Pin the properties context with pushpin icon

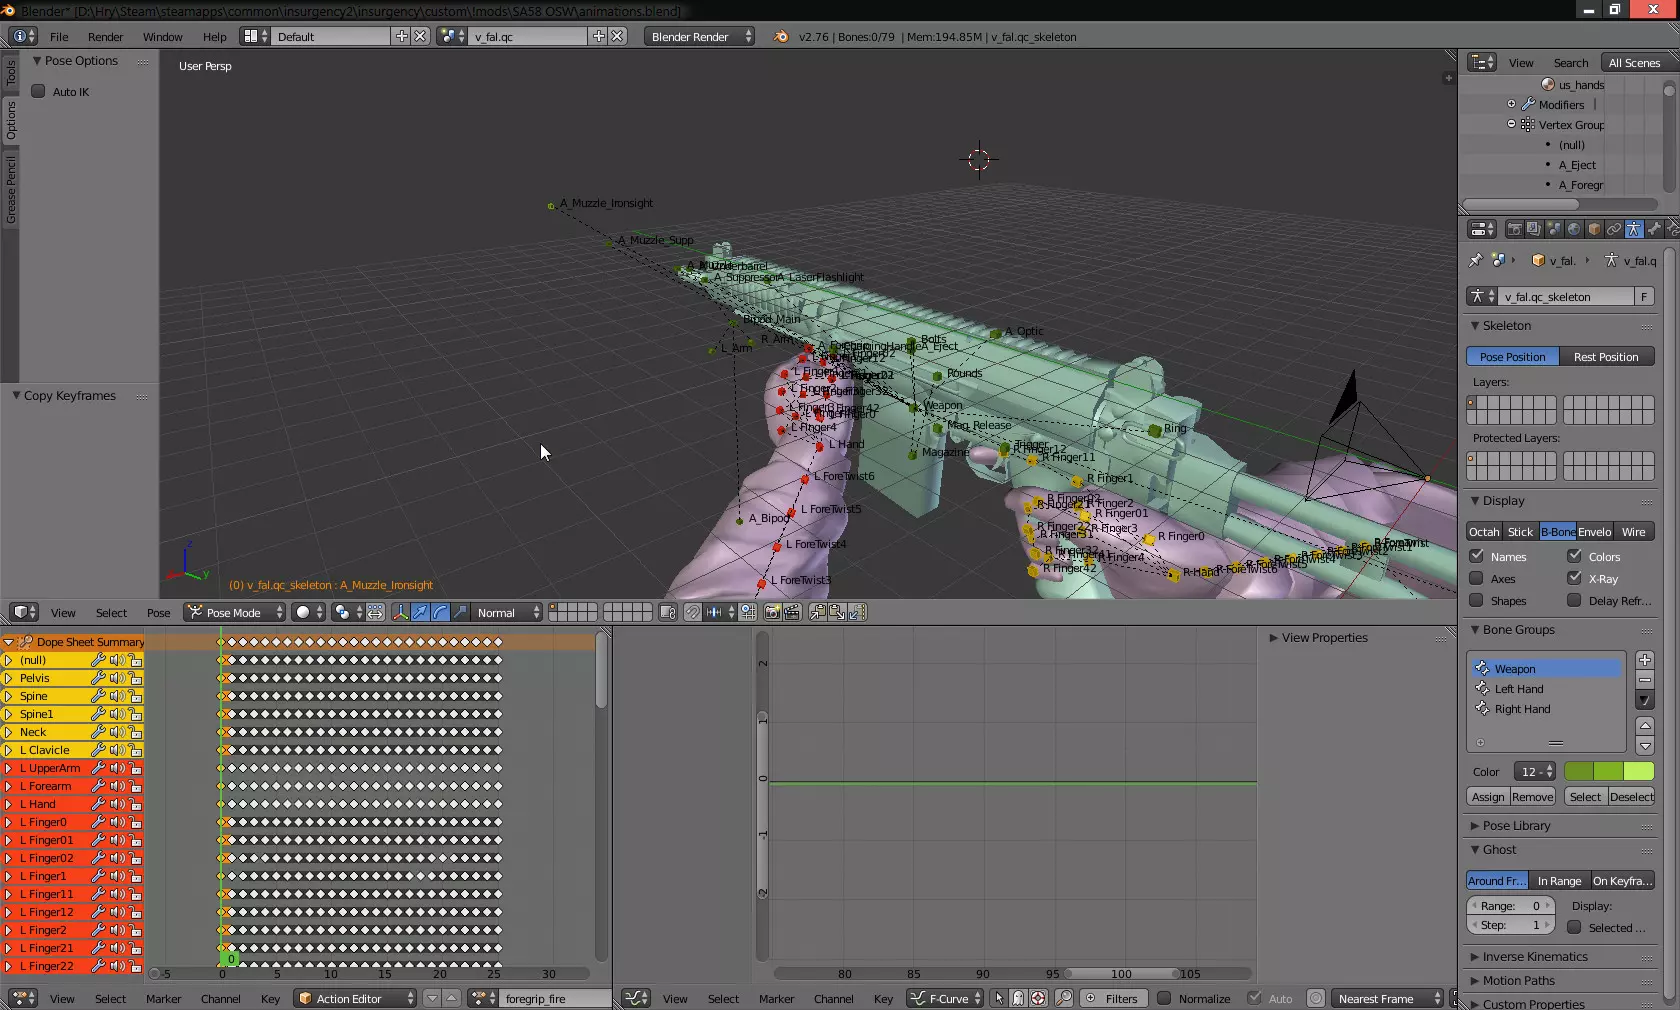1475,260
